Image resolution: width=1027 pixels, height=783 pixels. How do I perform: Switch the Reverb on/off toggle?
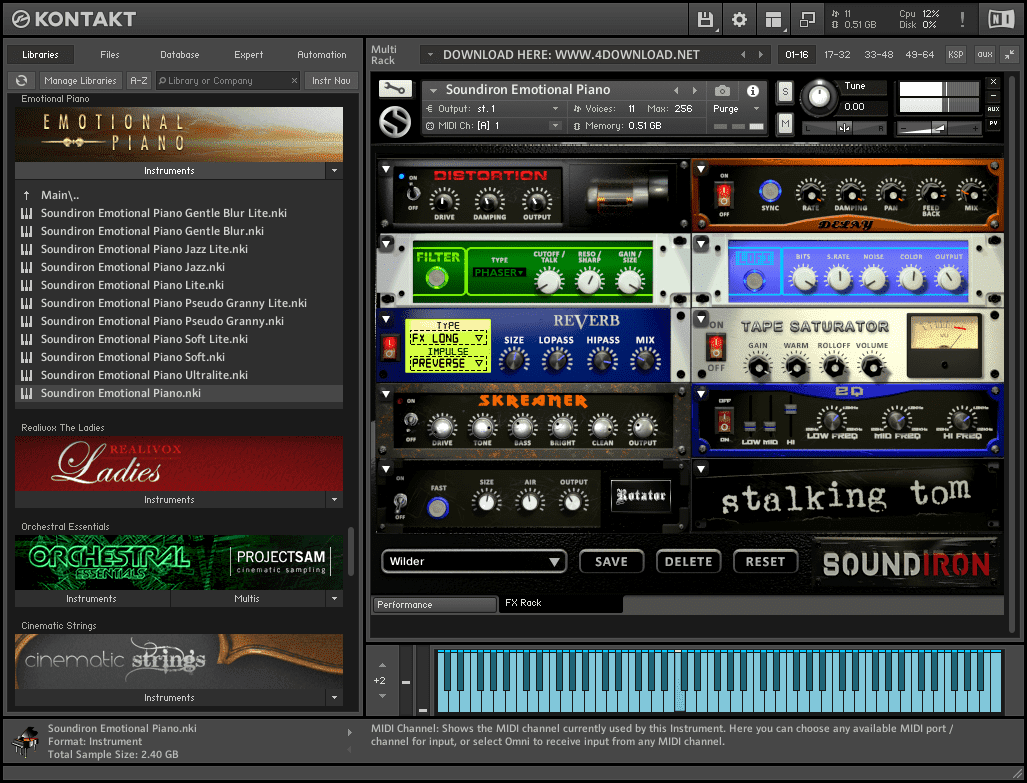389,347
